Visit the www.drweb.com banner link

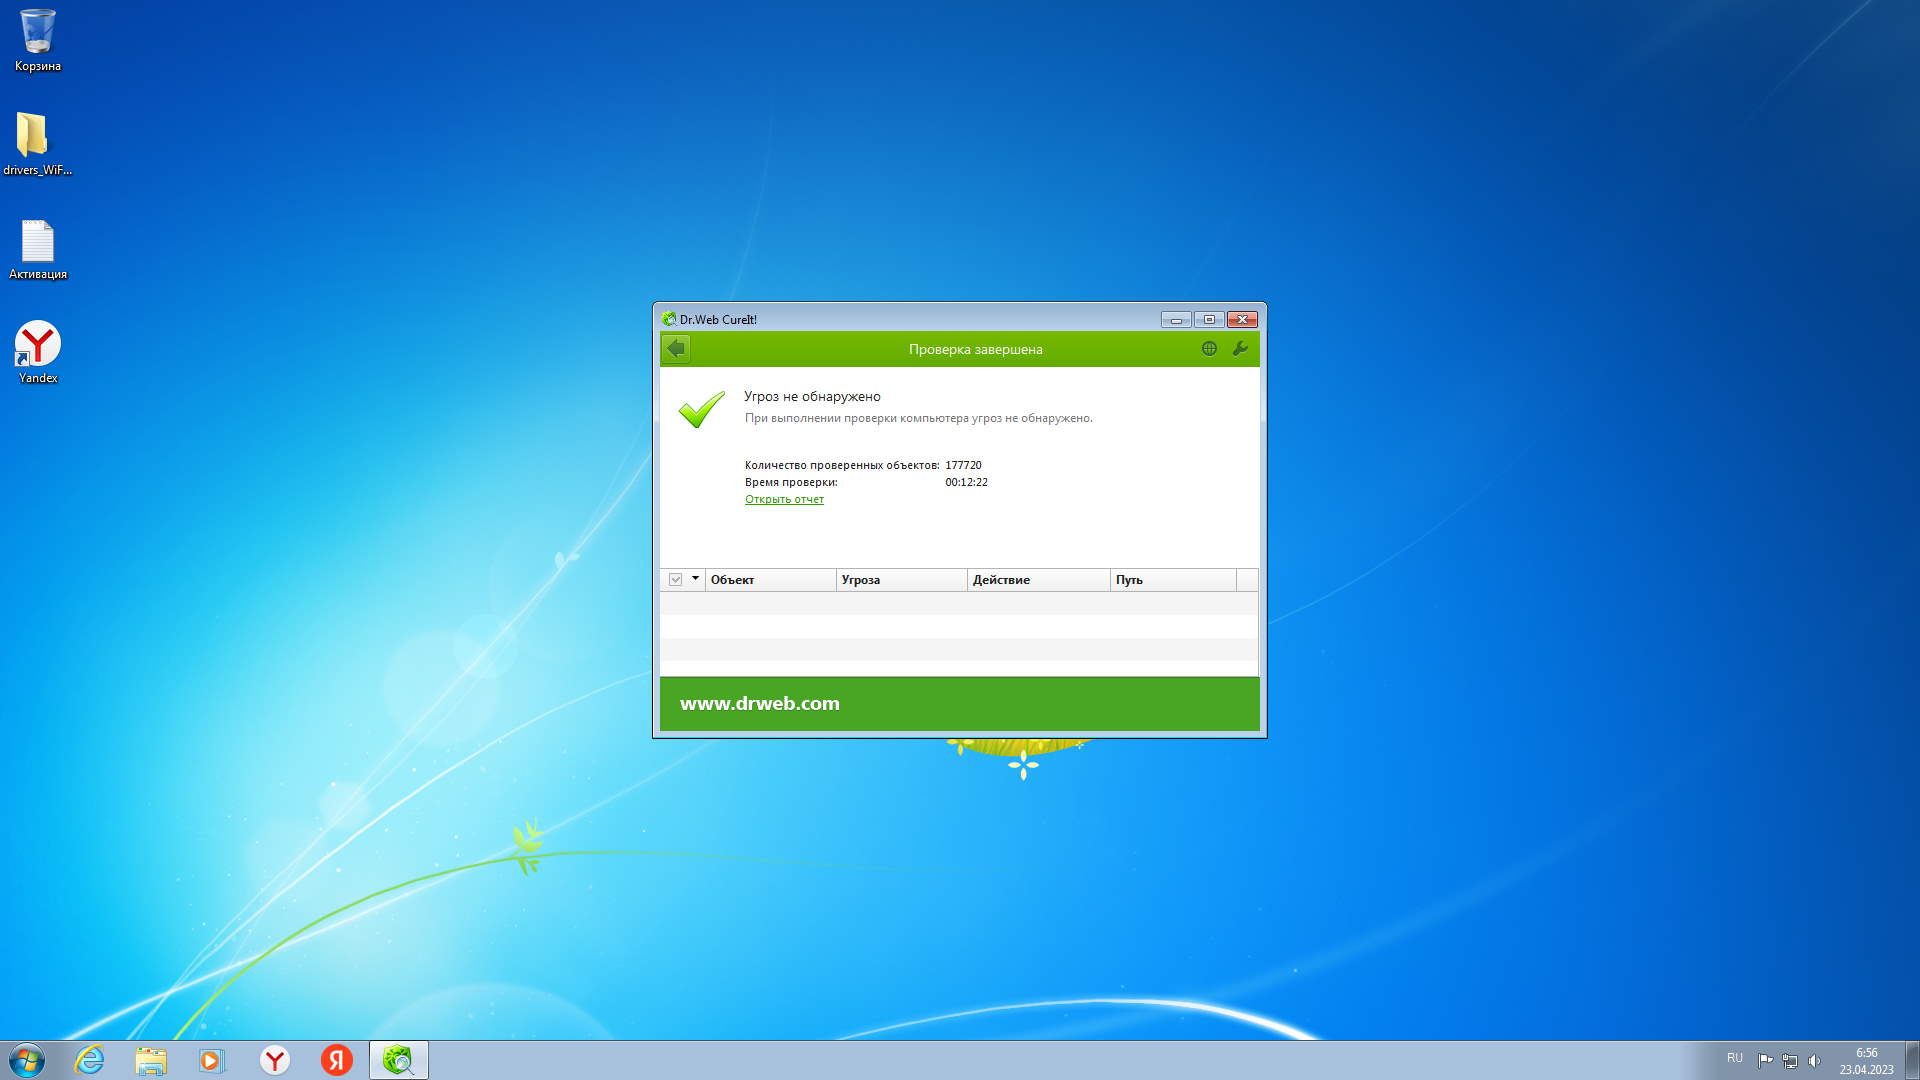click(x=760, y=704)
